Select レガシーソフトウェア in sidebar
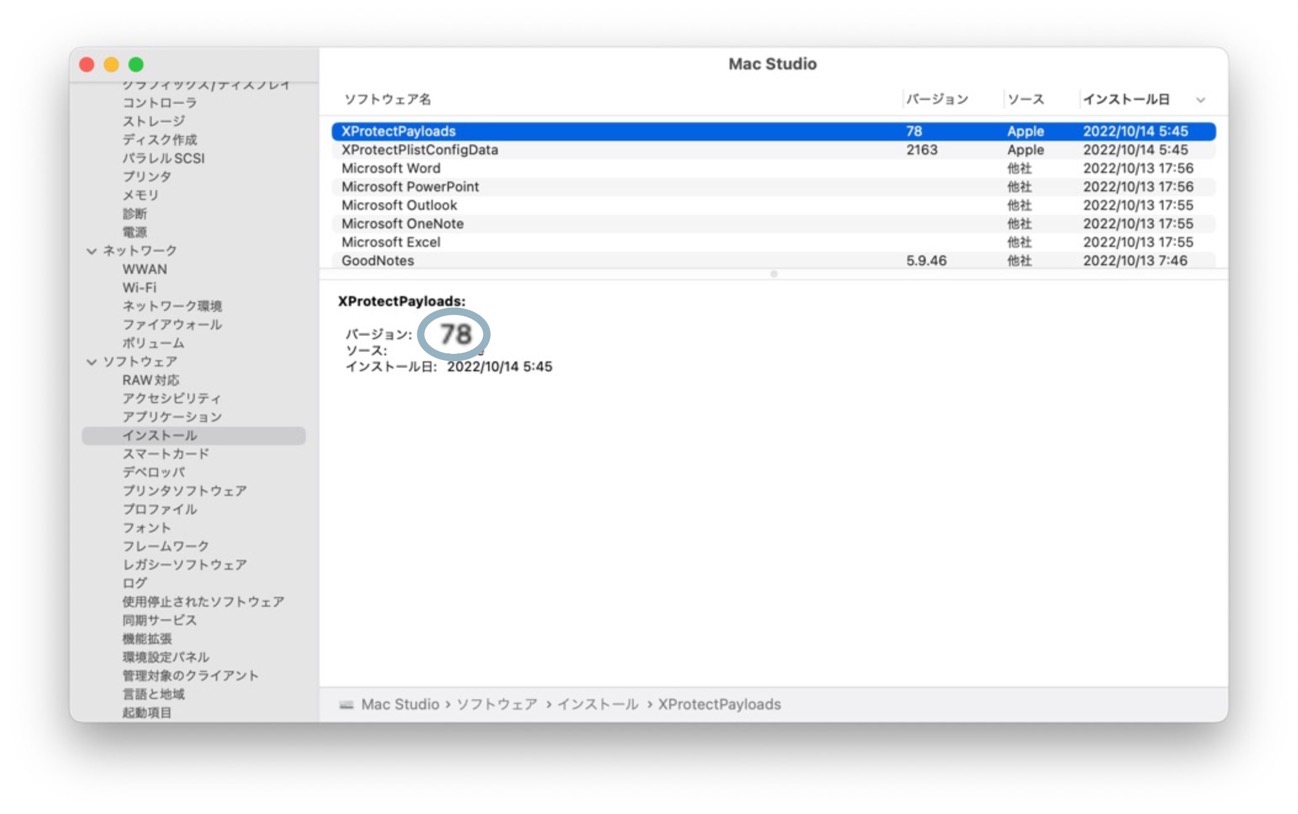The width and height of the screenshot is (1298, 814). pos(185,565)
